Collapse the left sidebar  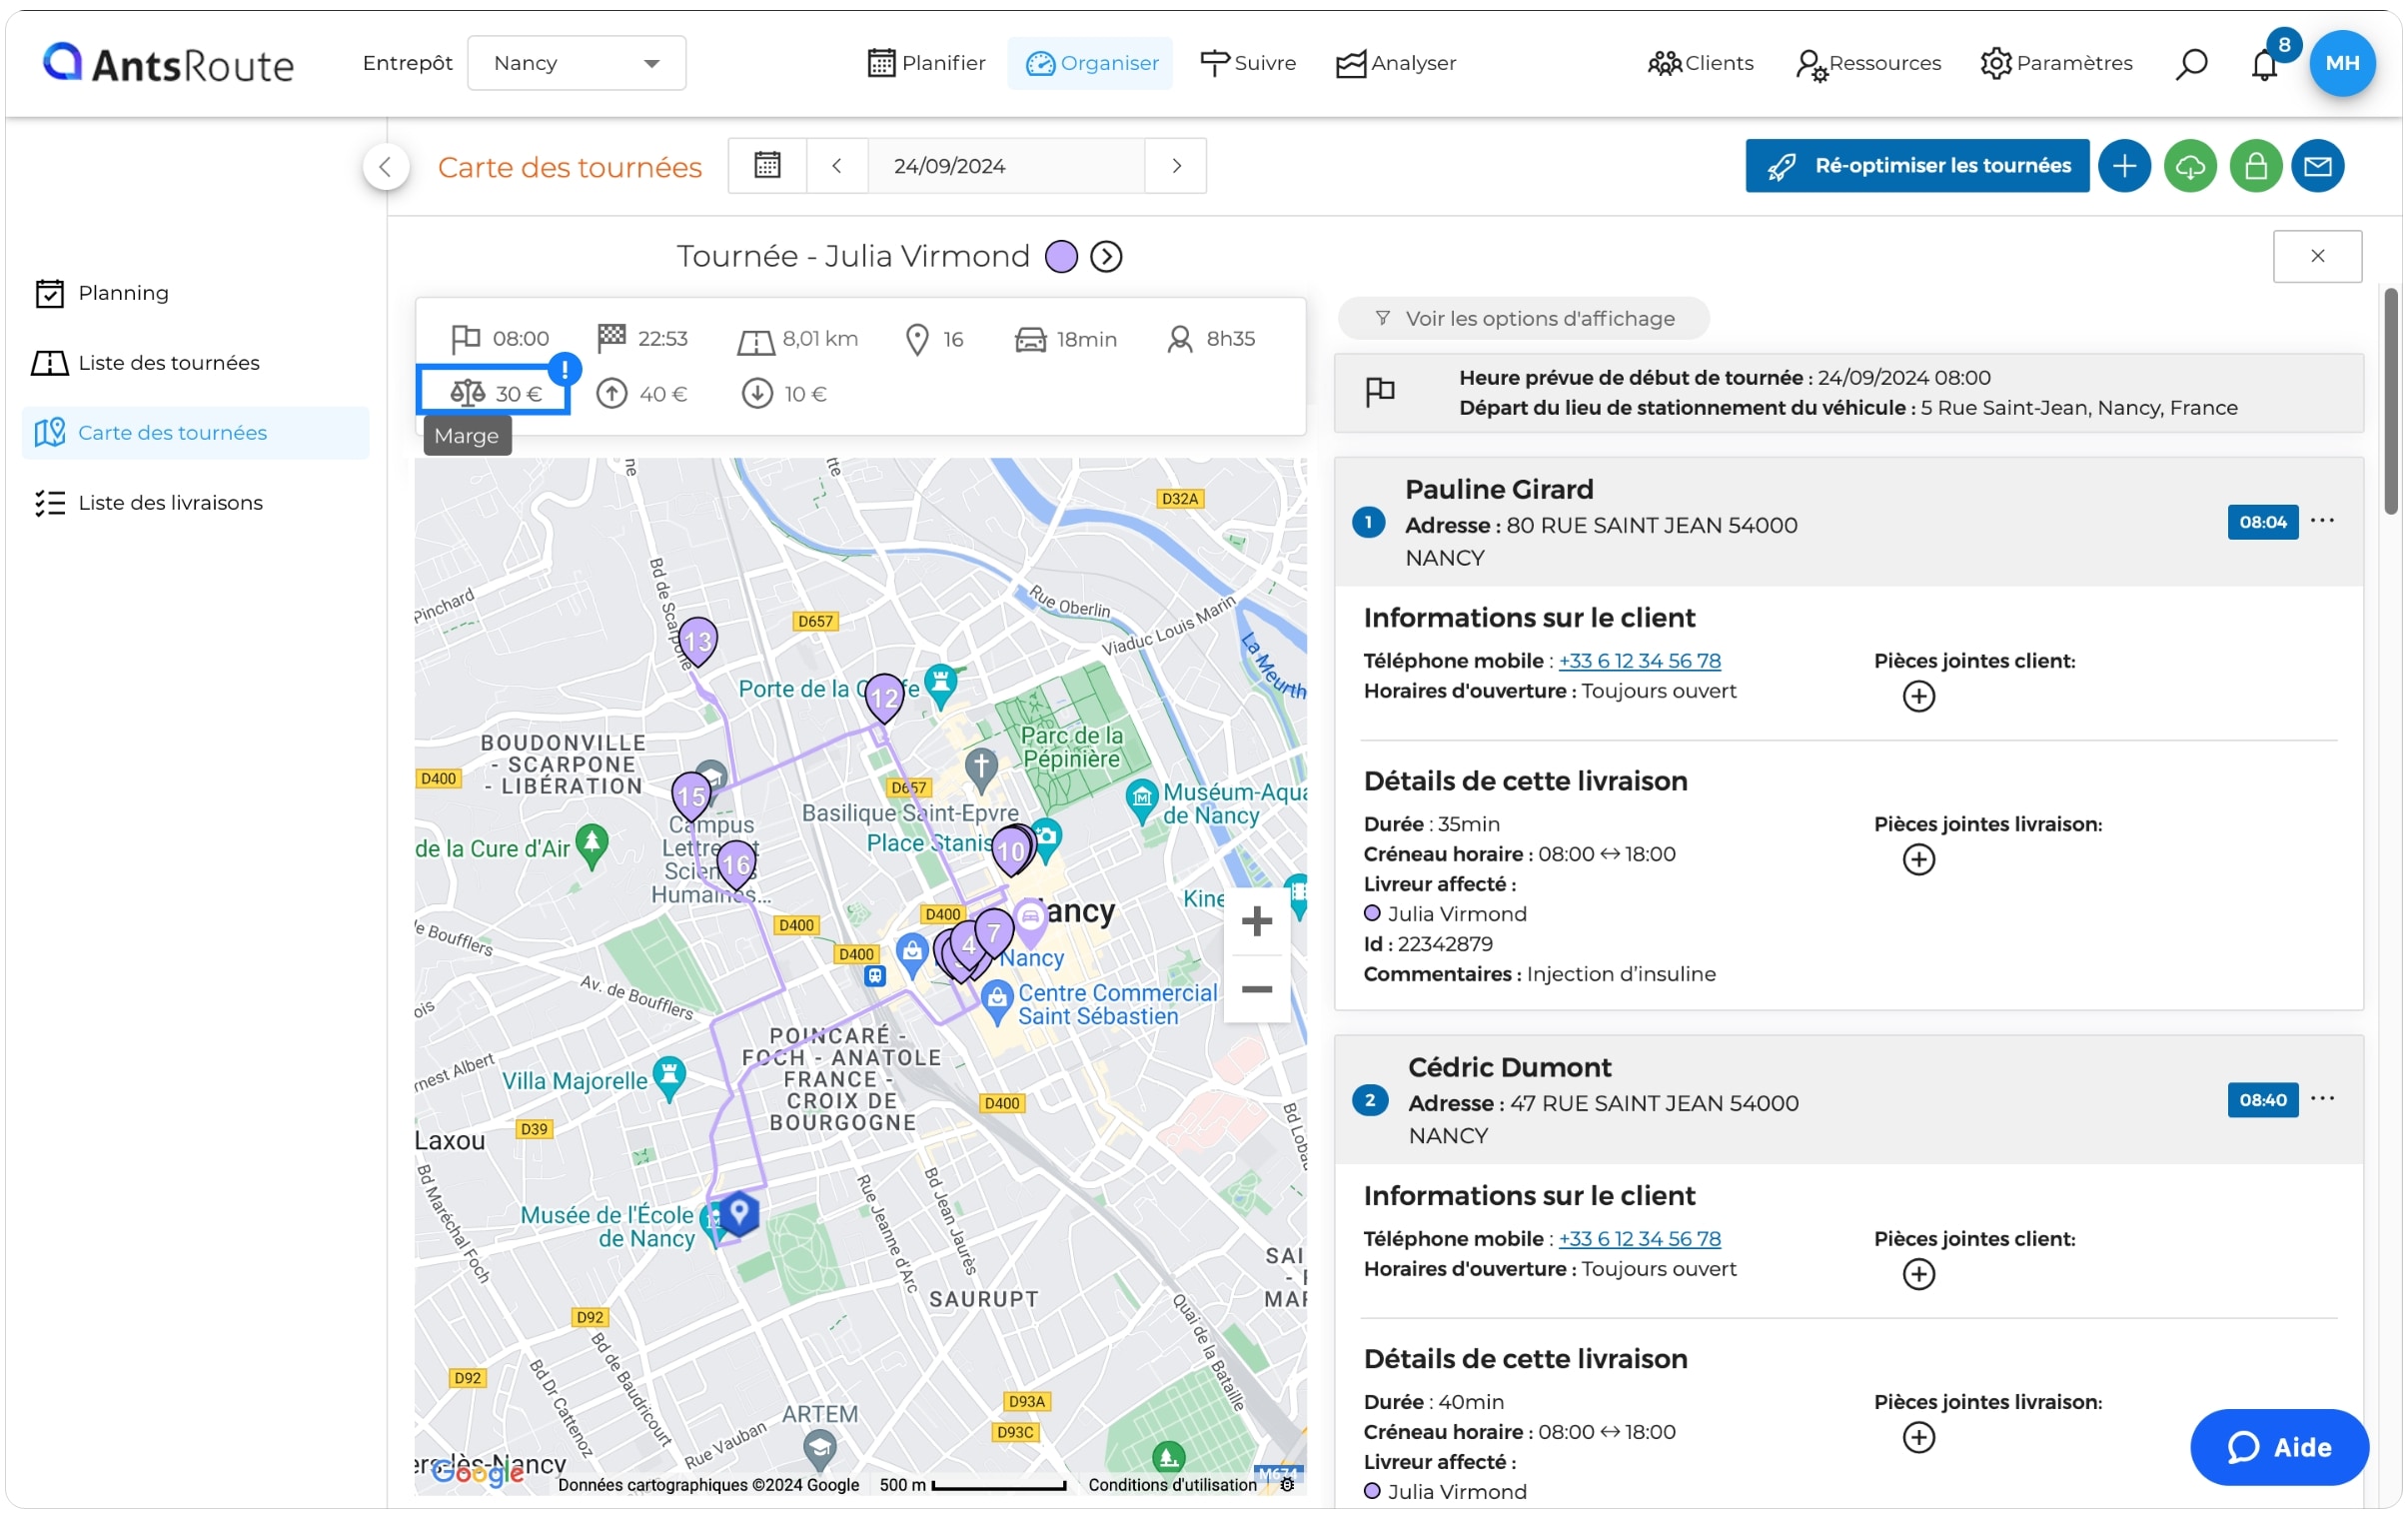click(385, 166)
